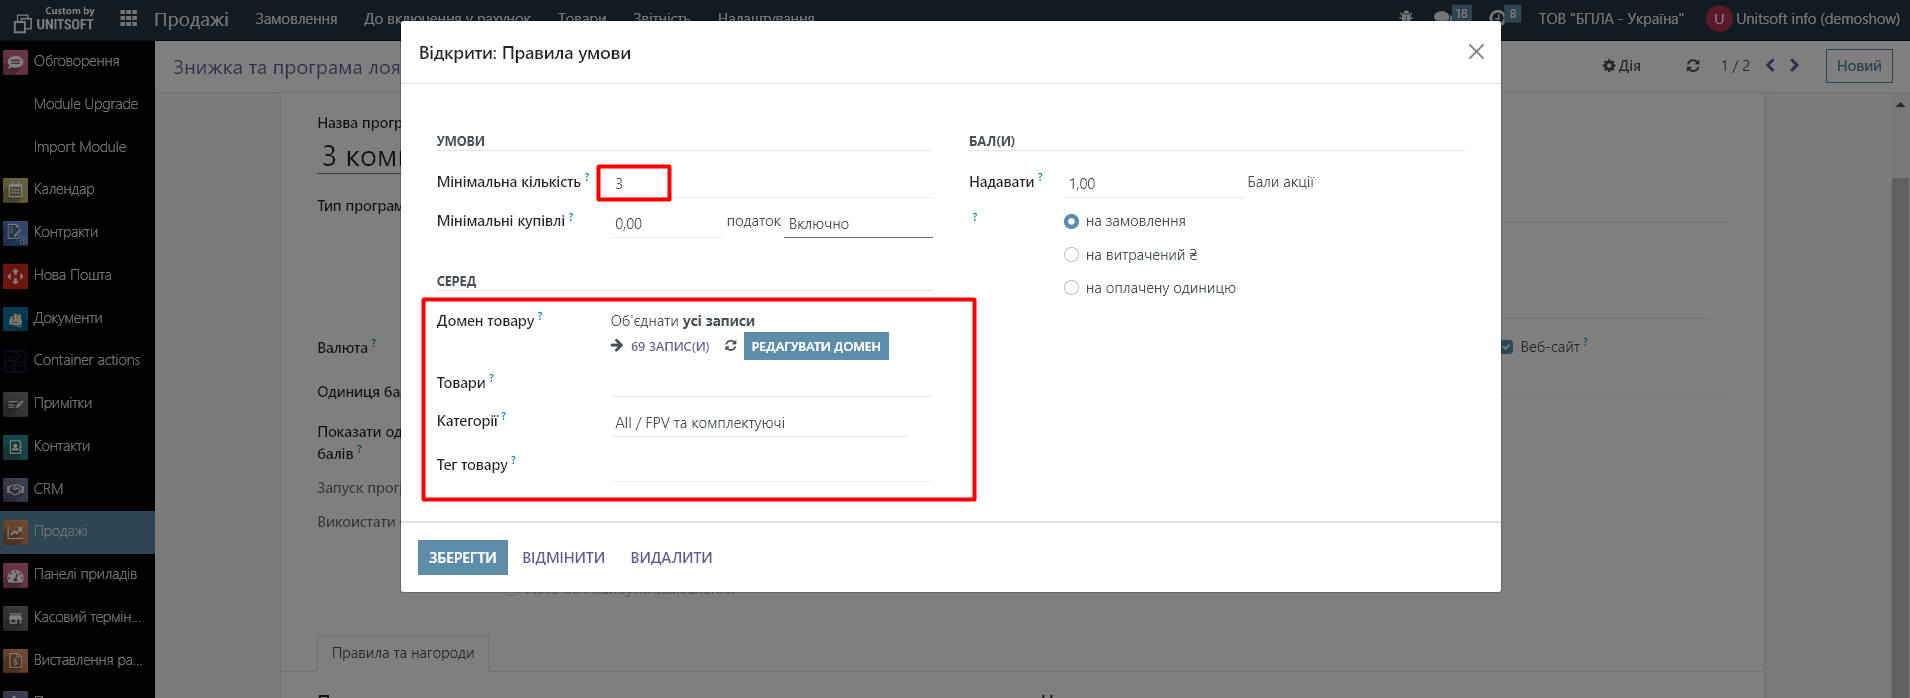Switch to Правила та нагороди tab

403,653
